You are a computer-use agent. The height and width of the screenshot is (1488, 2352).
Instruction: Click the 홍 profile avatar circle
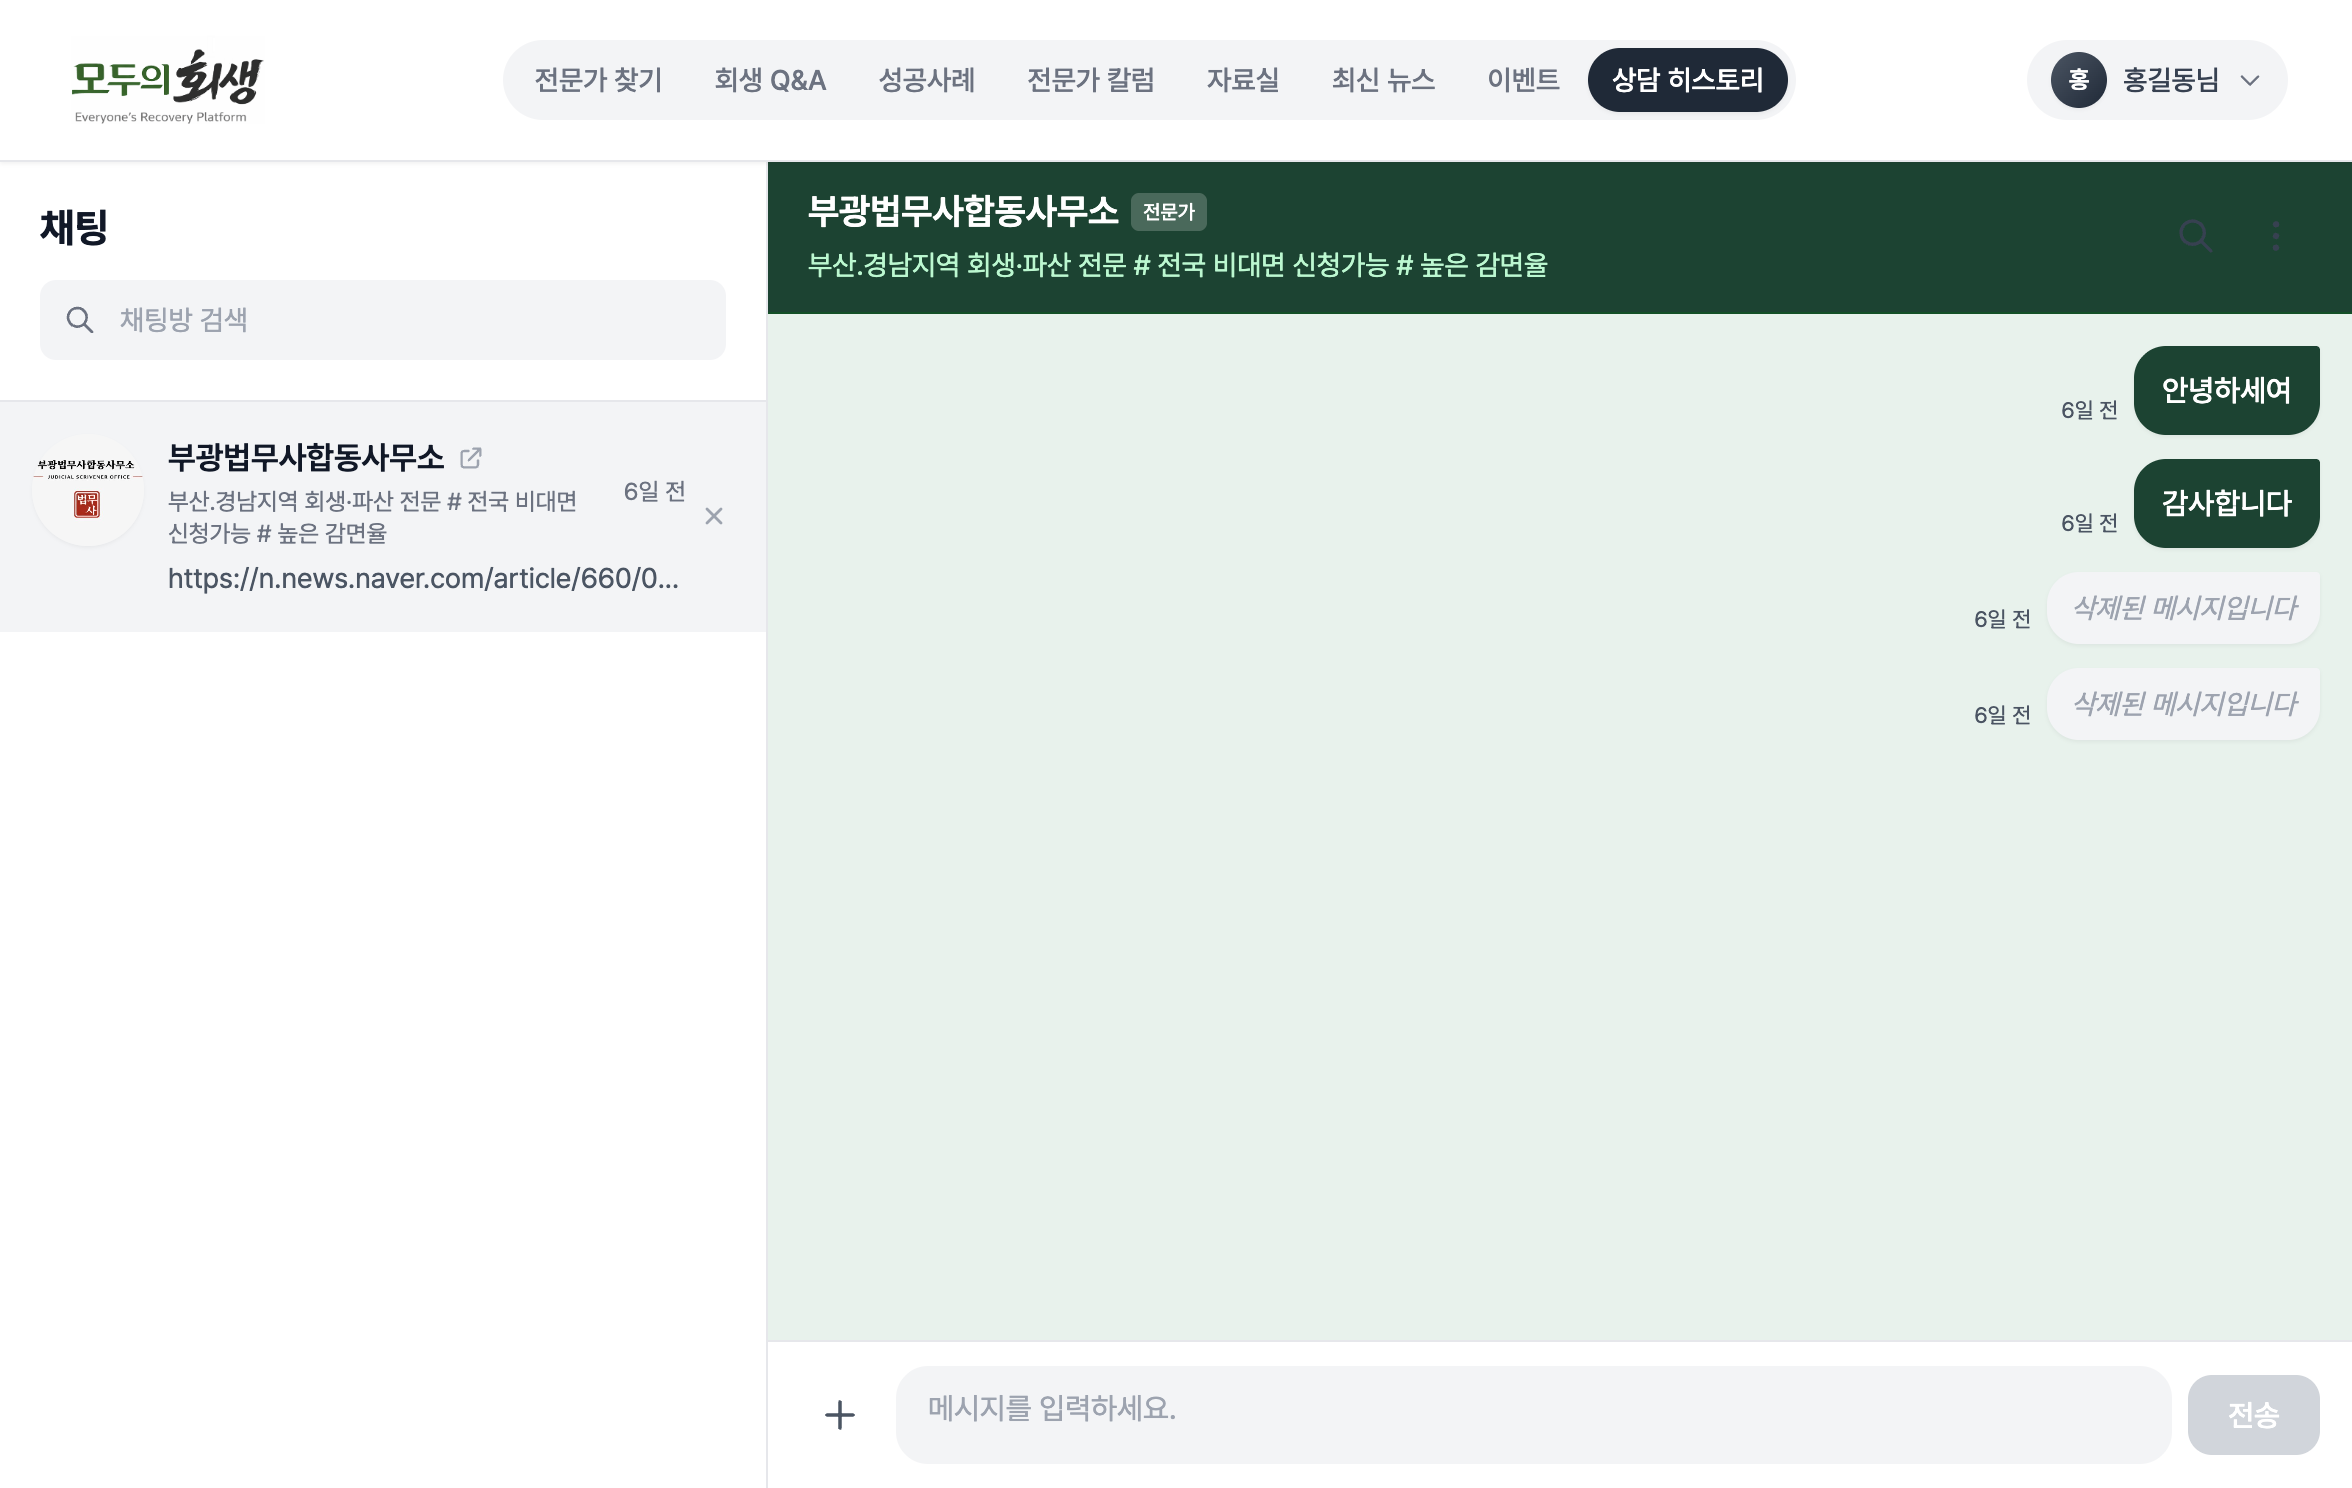tap(2078, 80)
